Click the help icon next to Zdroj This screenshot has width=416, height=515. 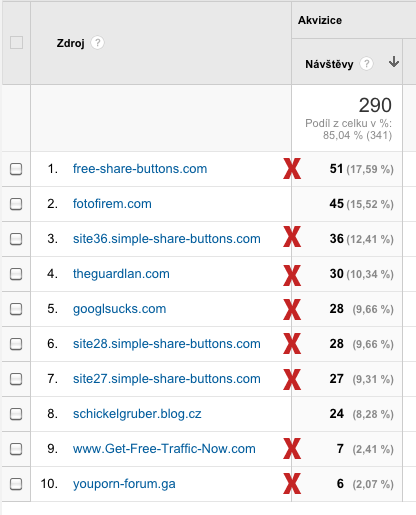[x=97, y=43]
